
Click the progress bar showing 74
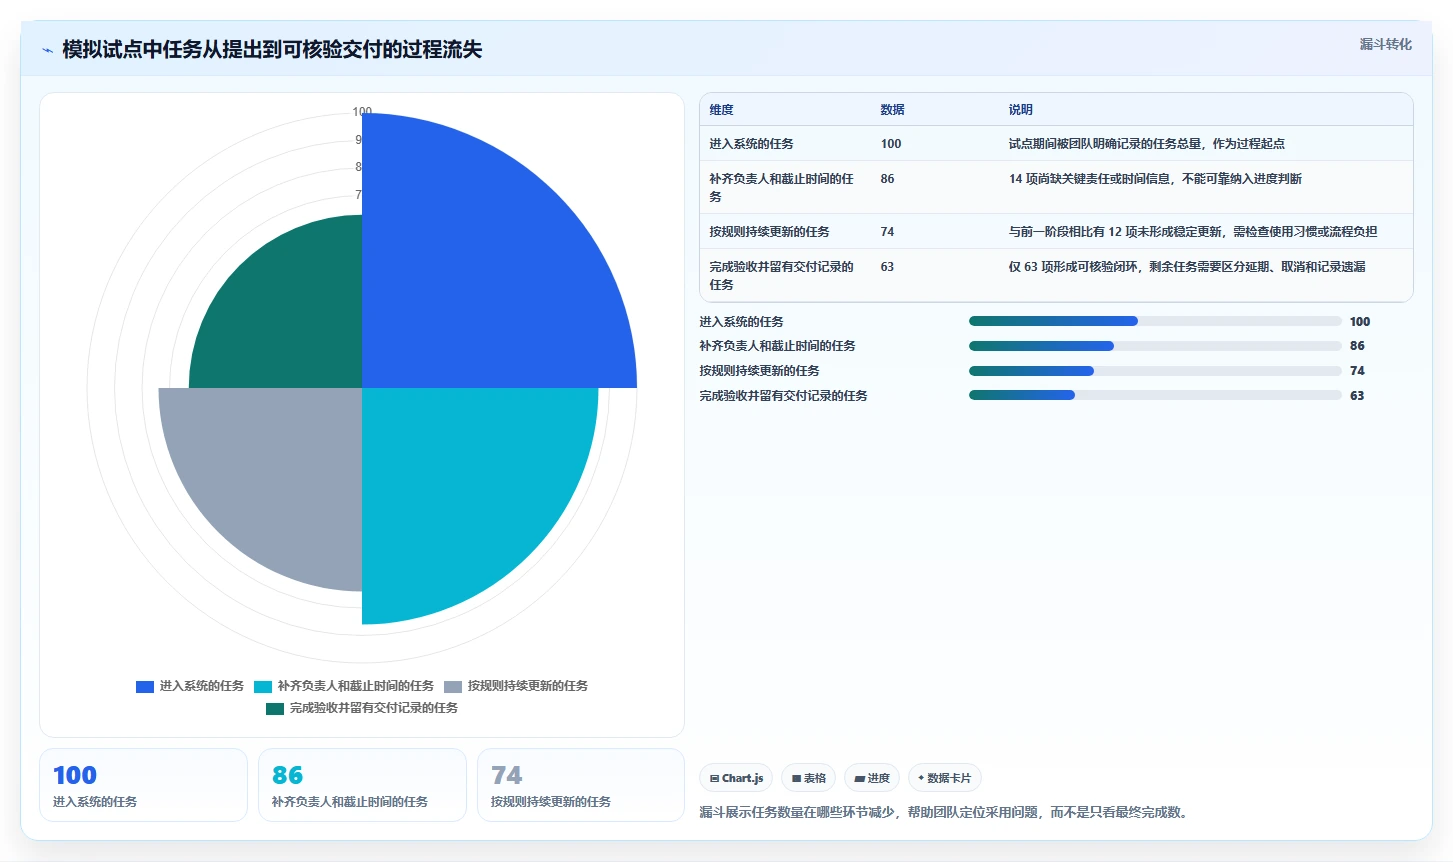click(x=1155, y=371)
